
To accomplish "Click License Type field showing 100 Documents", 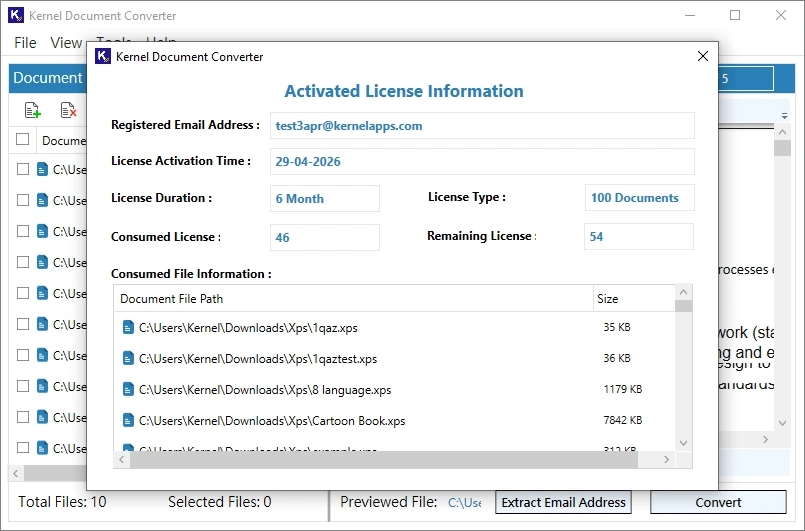I will click(x=640, y=198).
